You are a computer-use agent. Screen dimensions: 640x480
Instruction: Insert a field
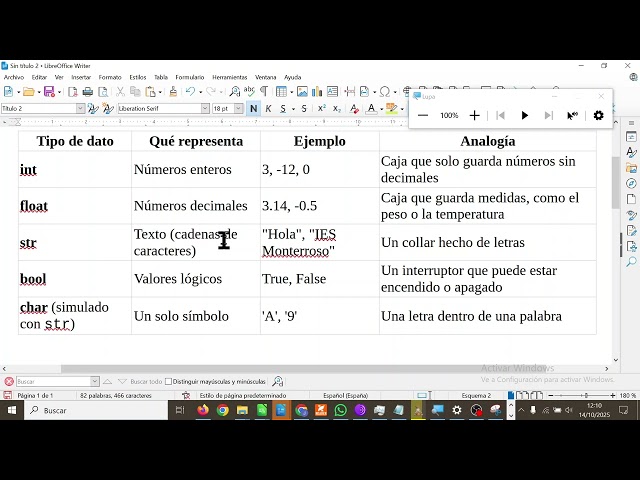364,91
